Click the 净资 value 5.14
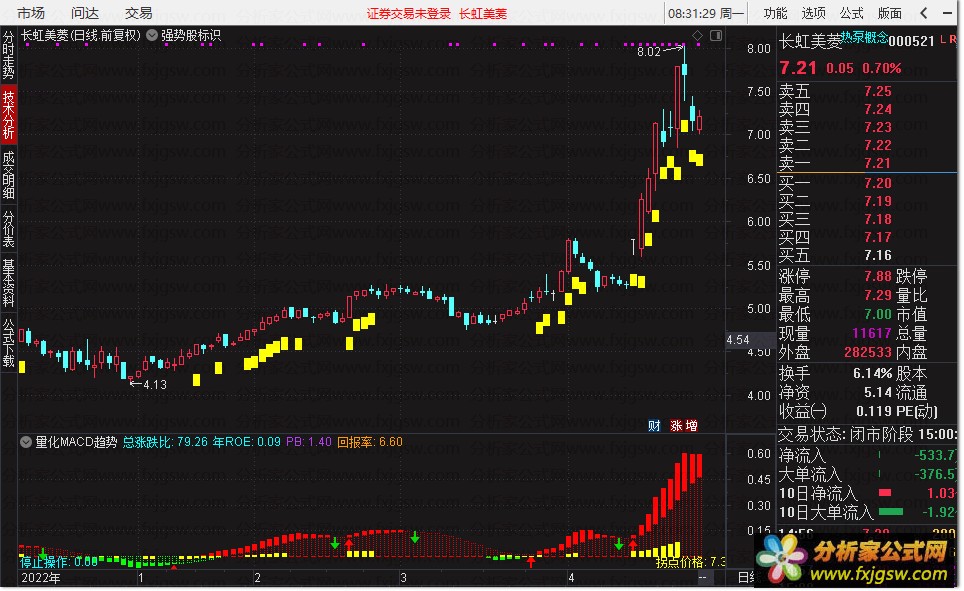The image size is (964, 591). pos(878,392)
